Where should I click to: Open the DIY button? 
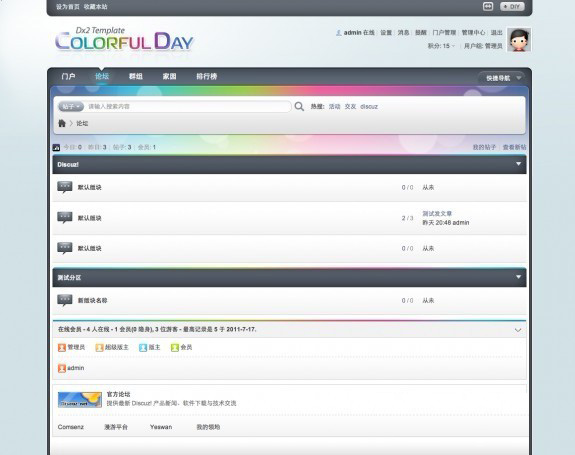(512, 7)
